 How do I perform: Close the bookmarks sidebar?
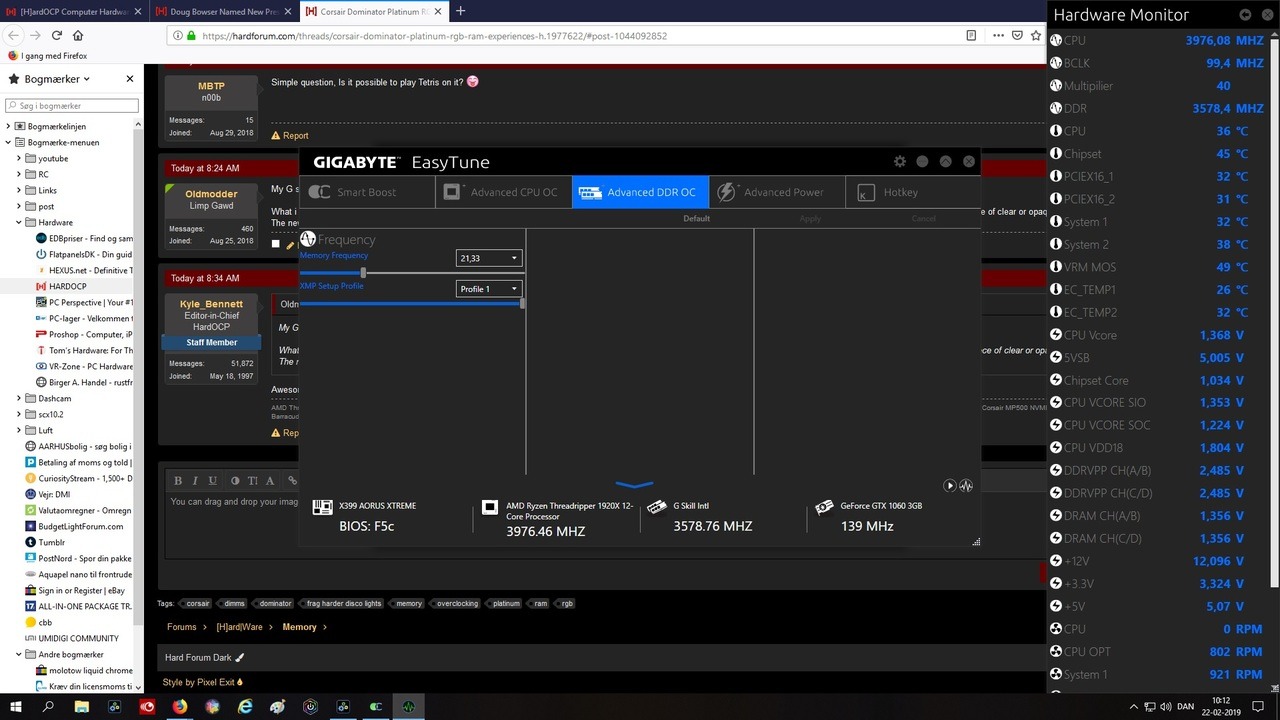tap(129, 79)
